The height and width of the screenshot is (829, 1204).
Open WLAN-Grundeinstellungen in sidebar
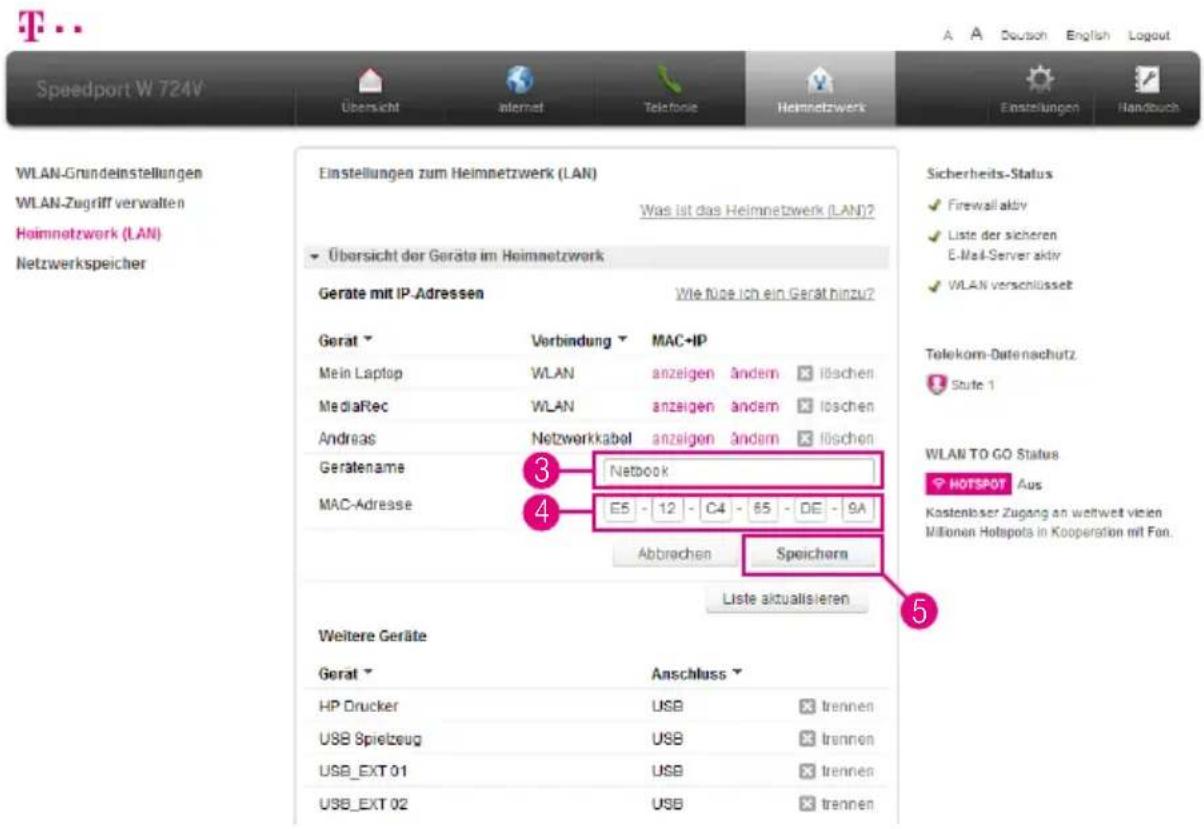(109, 173)
